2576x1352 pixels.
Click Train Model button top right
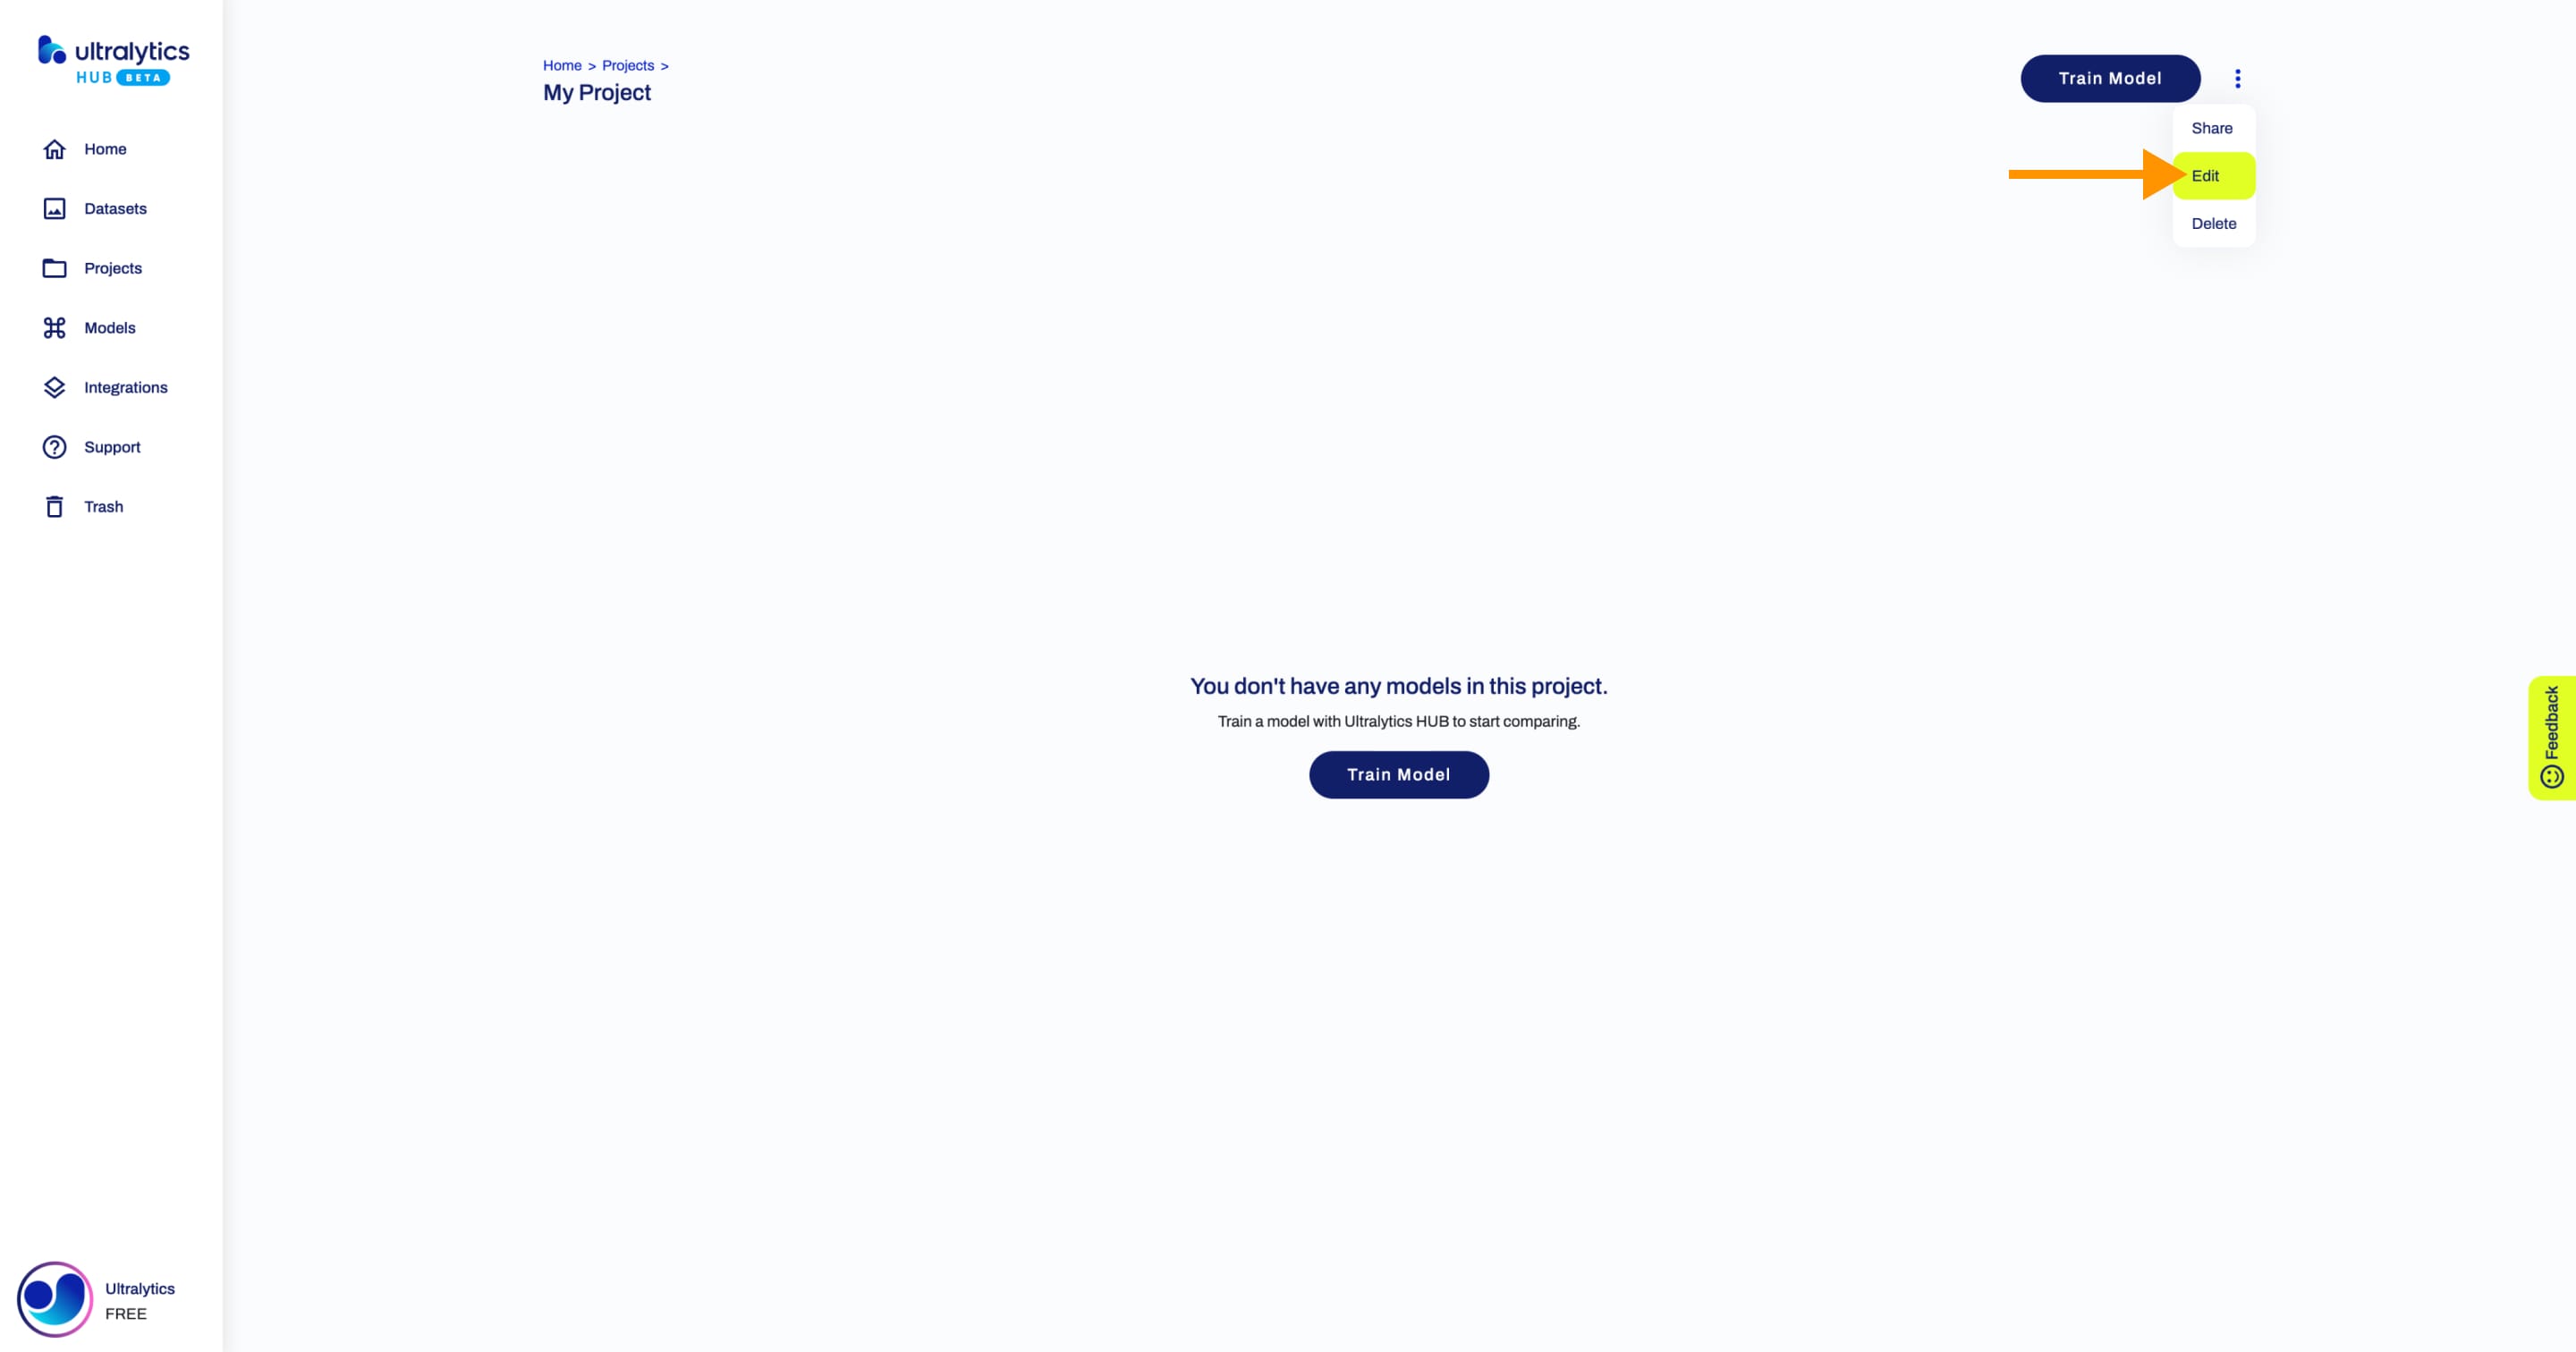click(x=2109, y=79)
